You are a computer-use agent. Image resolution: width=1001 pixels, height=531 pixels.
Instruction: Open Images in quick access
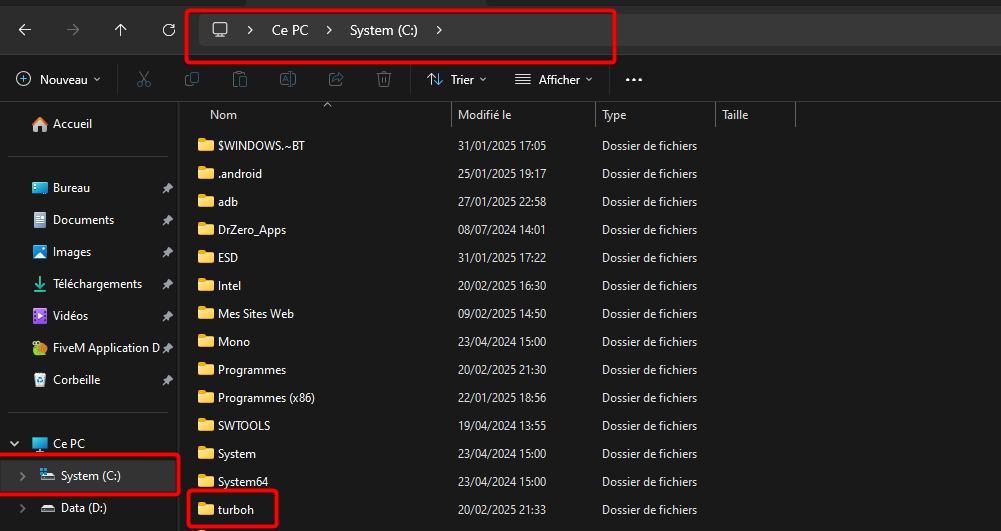[61, 252]
